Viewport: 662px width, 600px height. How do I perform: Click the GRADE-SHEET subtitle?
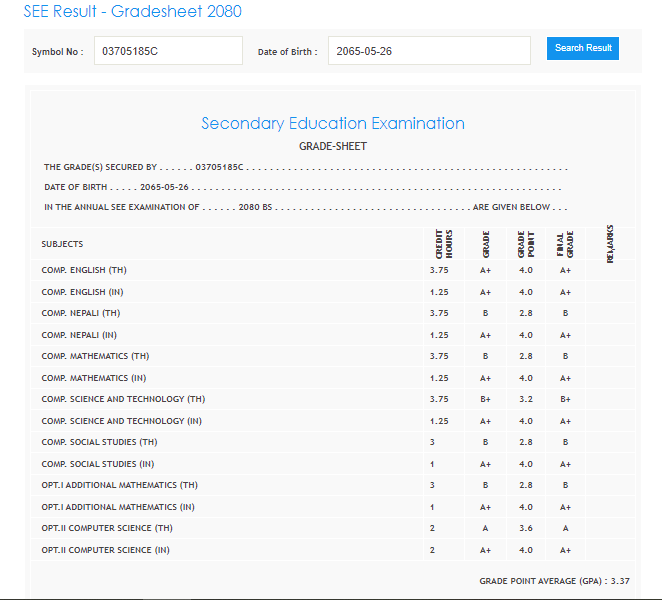coord(332,146)
